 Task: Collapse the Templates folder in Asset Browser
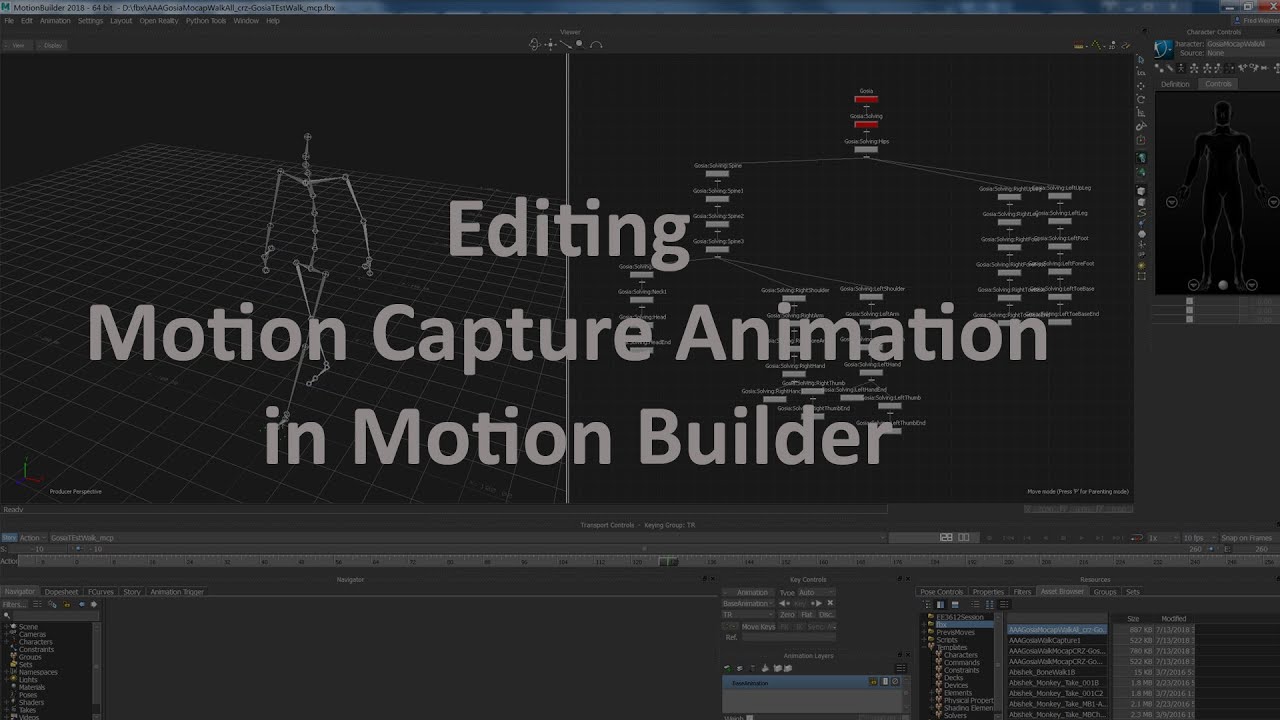point(924,647)
